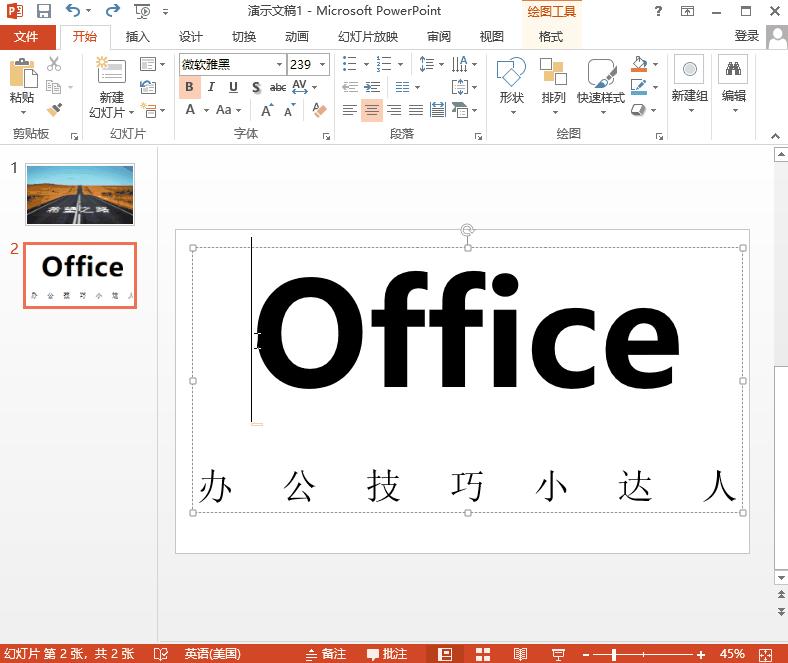Toggle Strikethrough formatting
This screenshot has width=788, height=663.
pyautogui.click(x=277, y=87)
